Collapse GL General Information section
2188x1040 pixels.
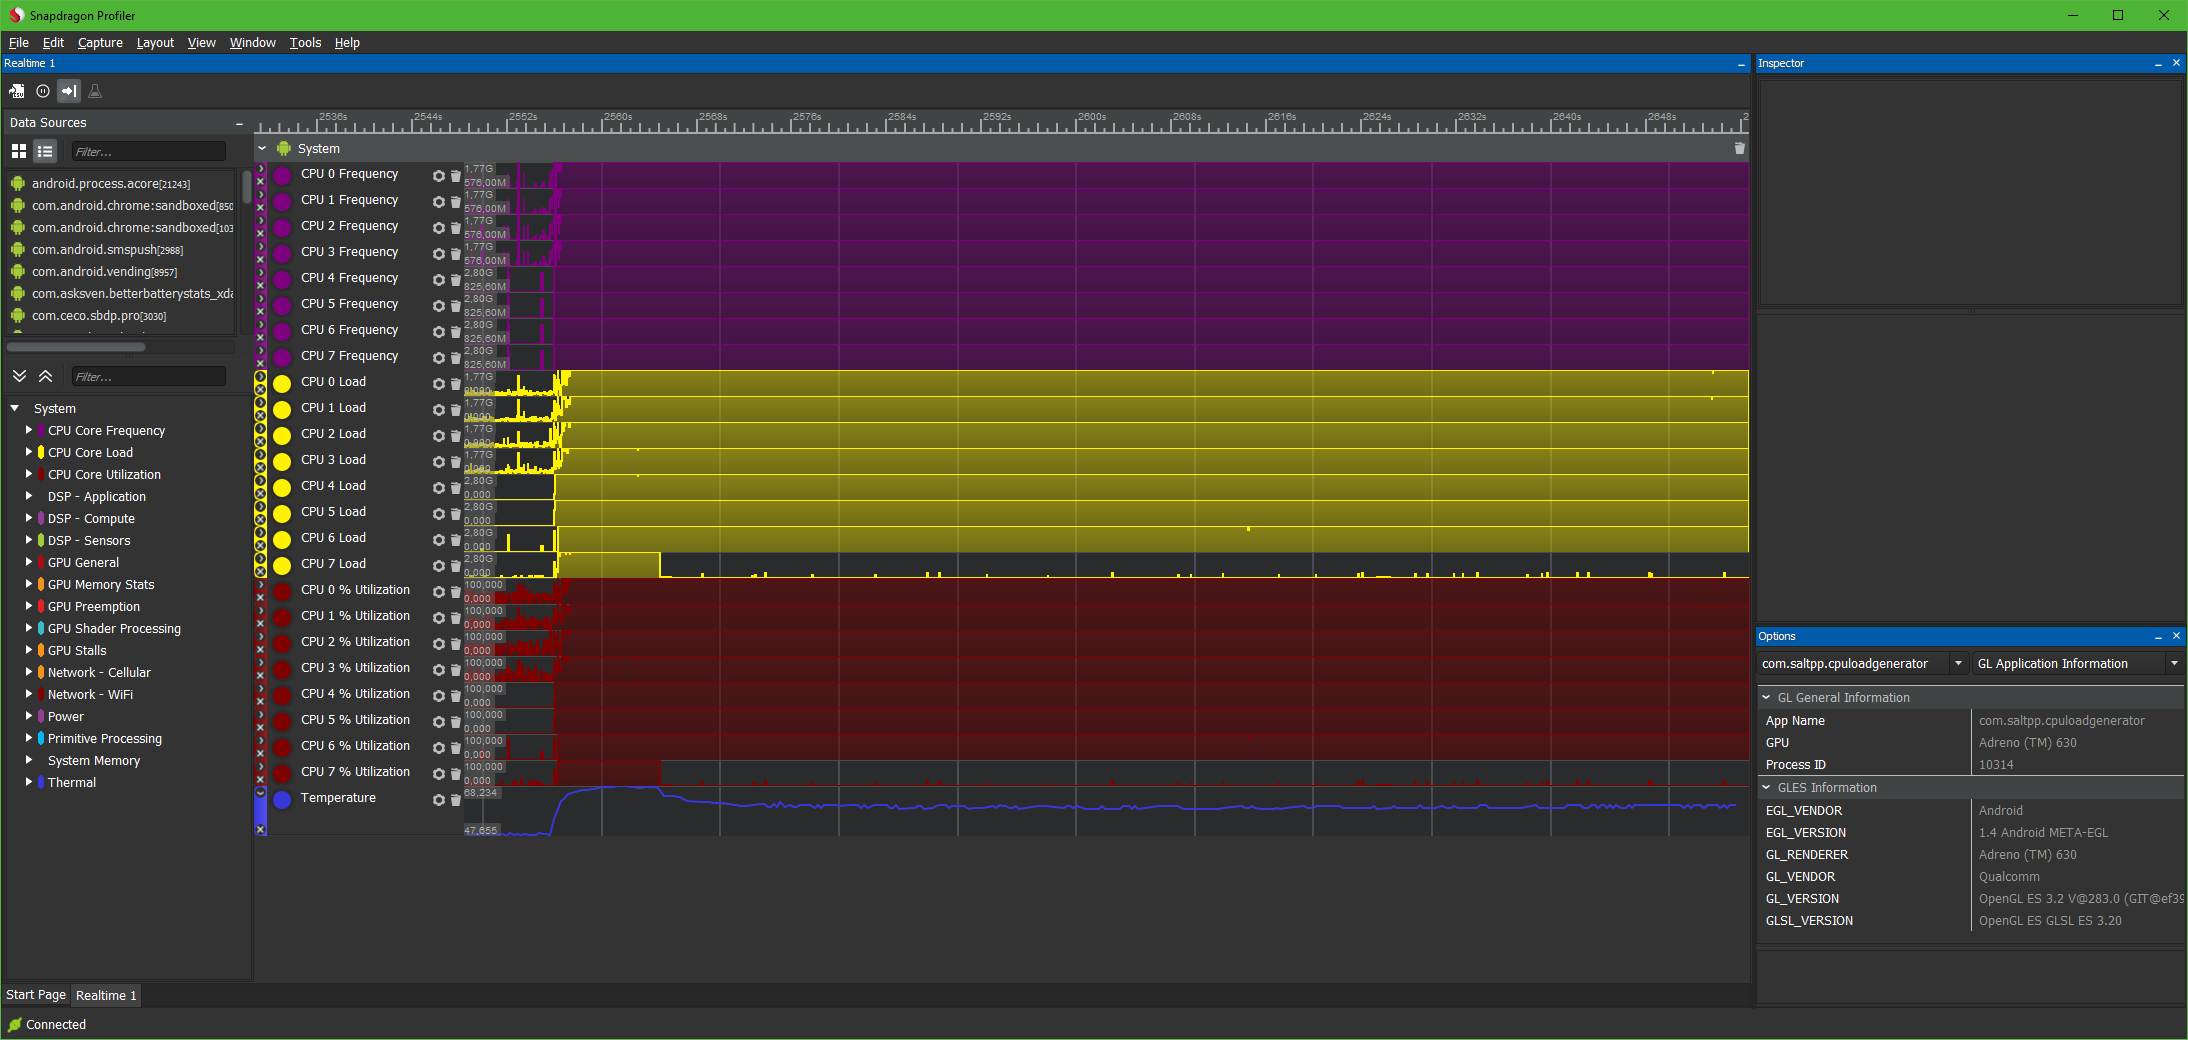pyautogui.click(x=1767, y=697)
